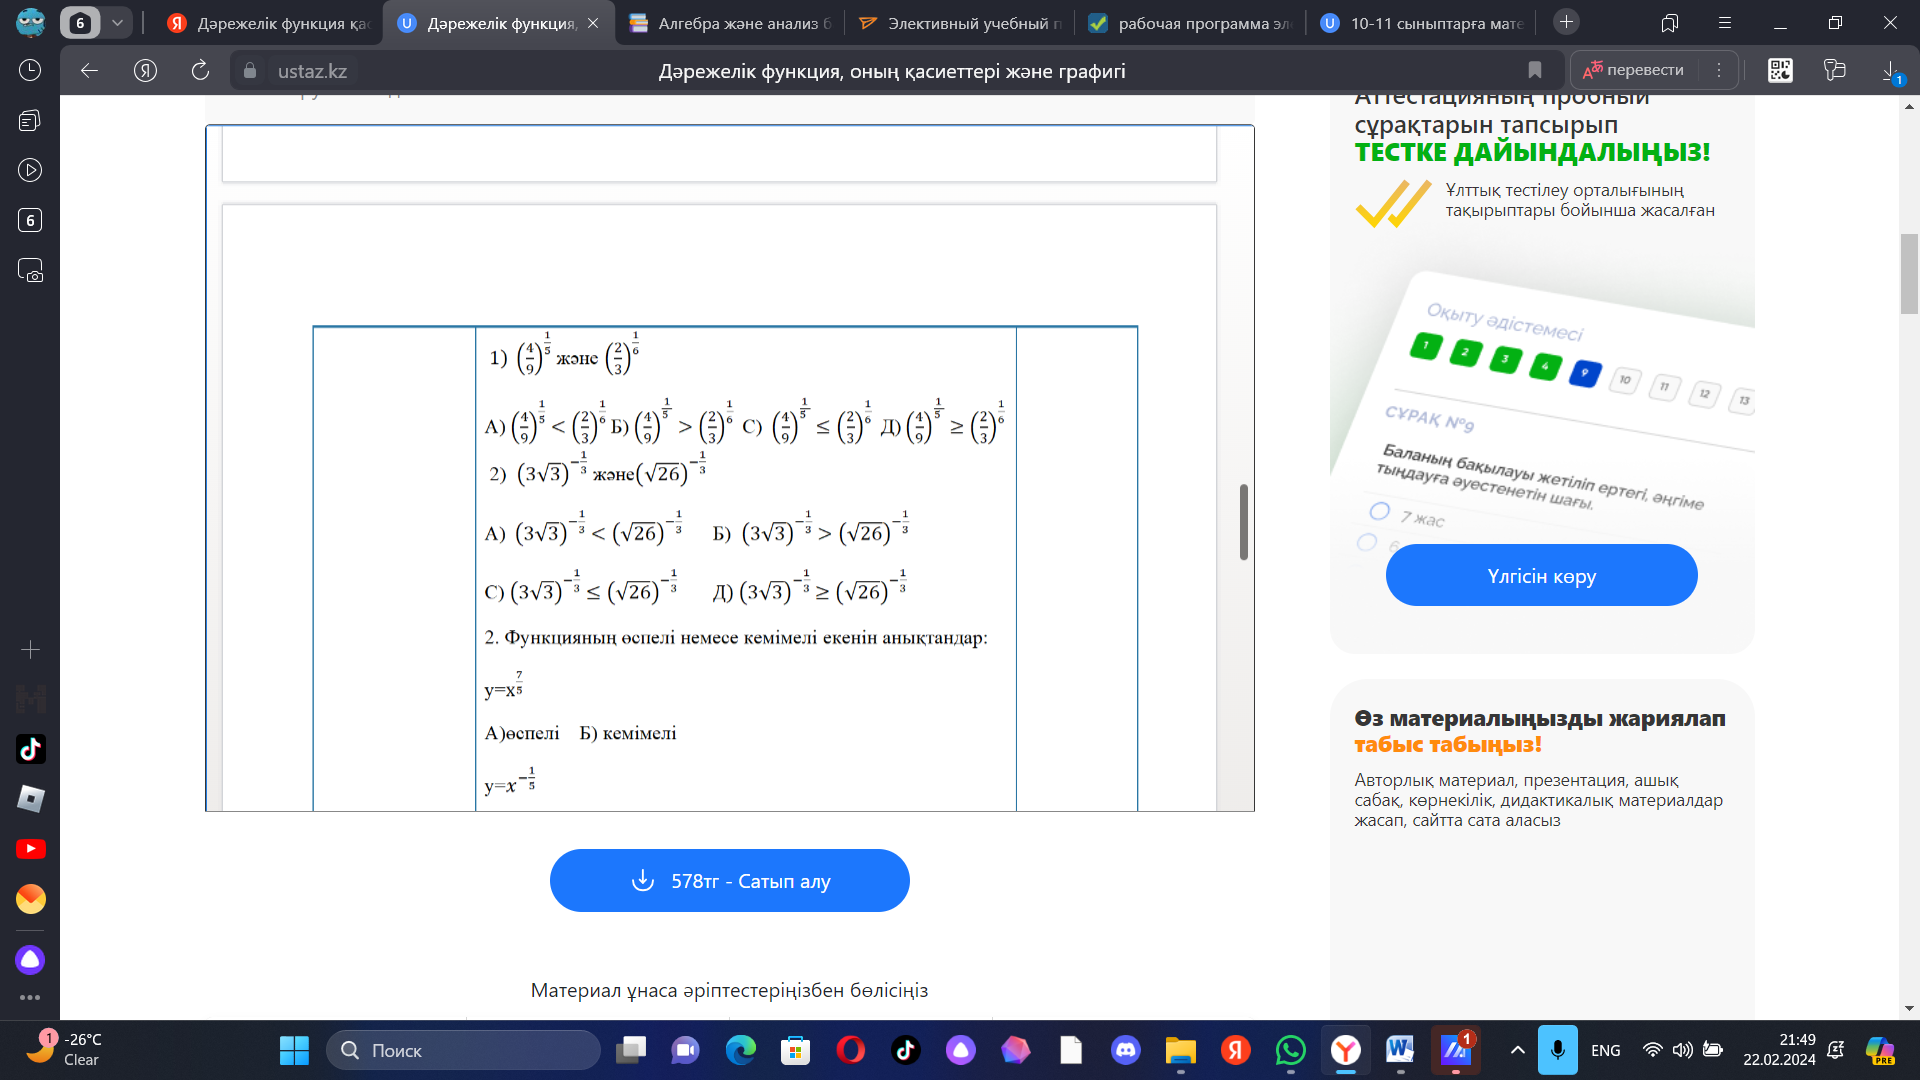Toggle the taskbar microphone button
Image resolution: width=1920 pixels, height=1080 pixels.
click(x=1557, y=1050)
